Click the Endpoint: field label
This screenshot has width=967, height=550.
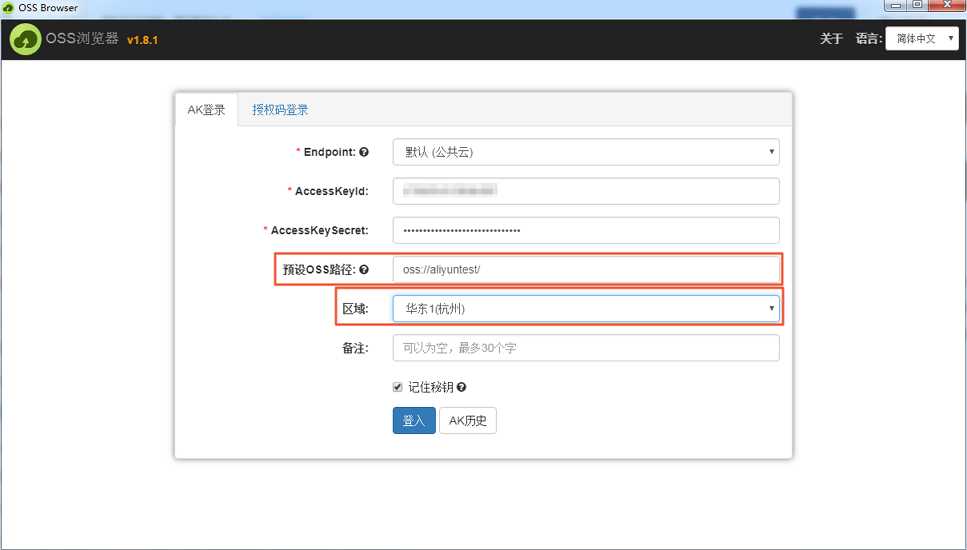[x=329, y=152]
